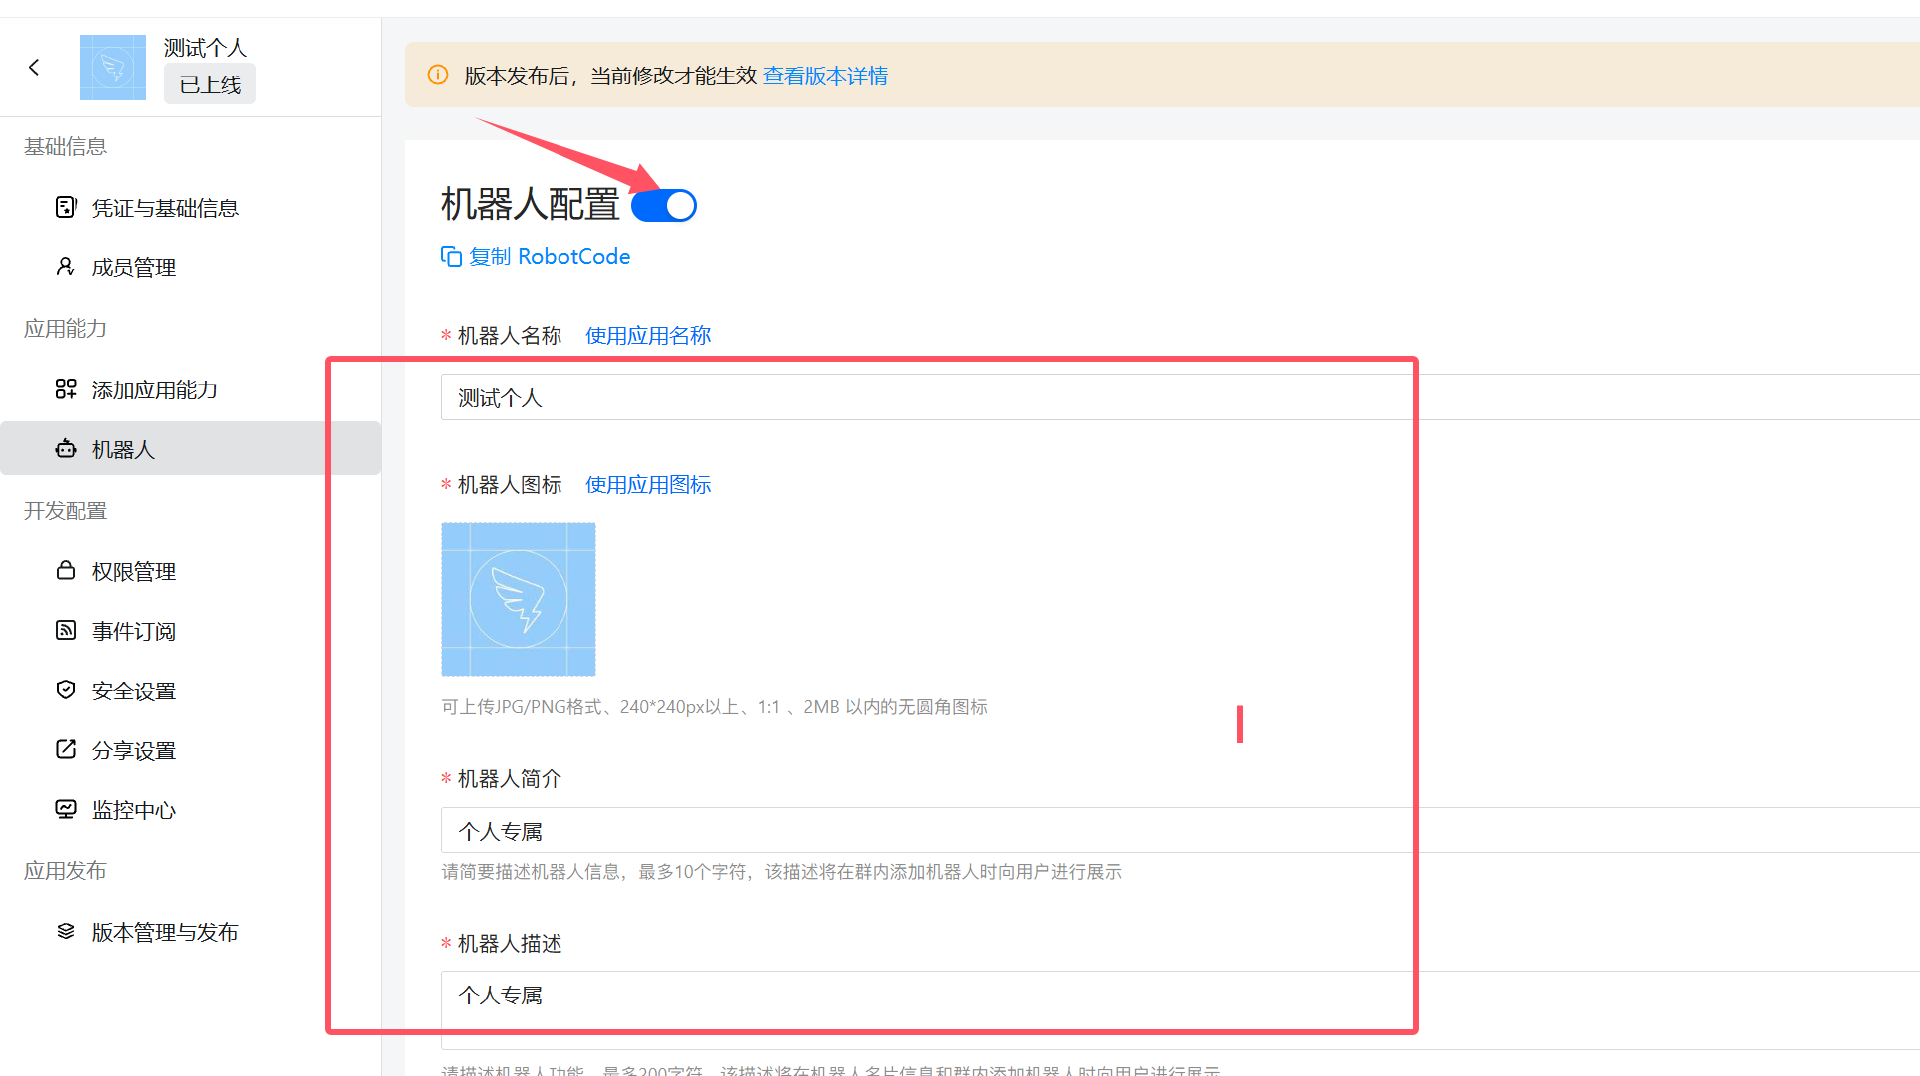This screenshot has width=1920, height=1076.
Task: Click the app logo thumbnail in header
Action: click(x=113, y=67)
